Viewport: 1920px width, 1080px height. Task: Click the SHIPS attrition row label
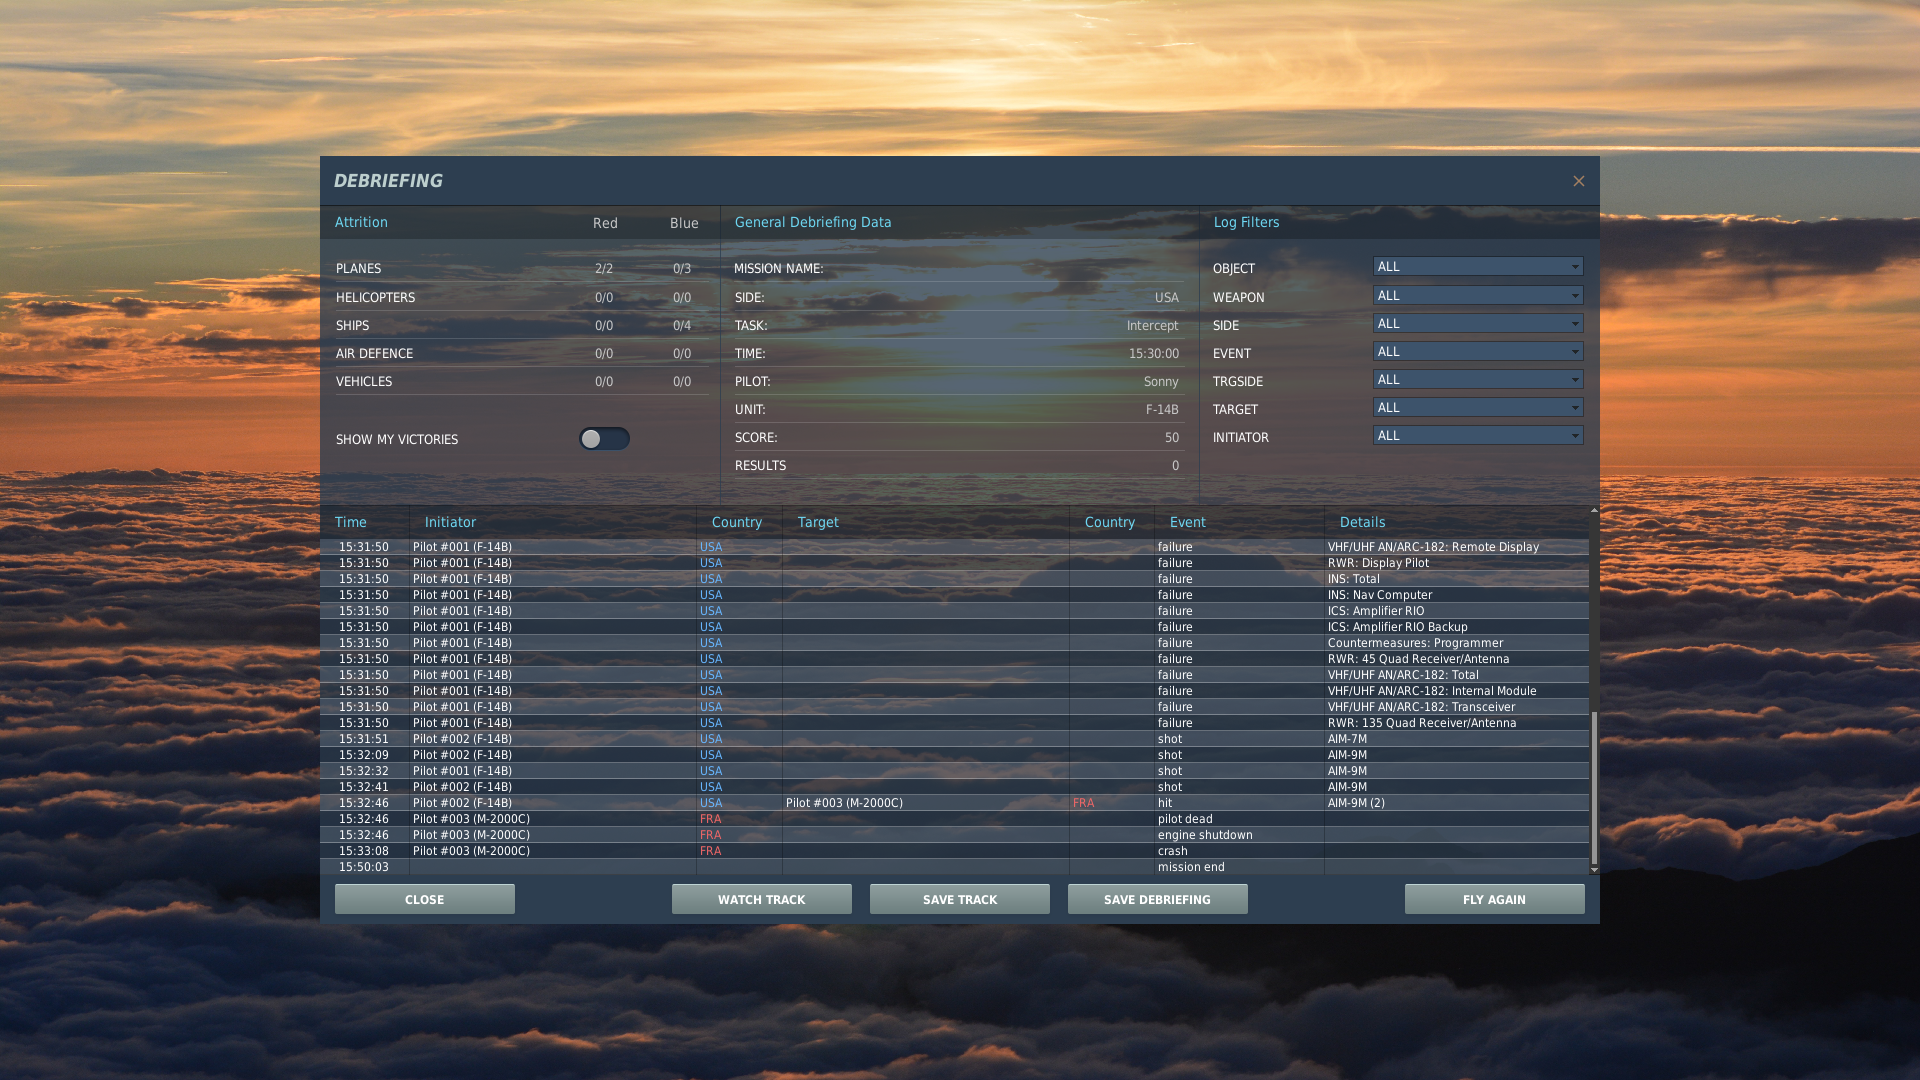(352, 326)
